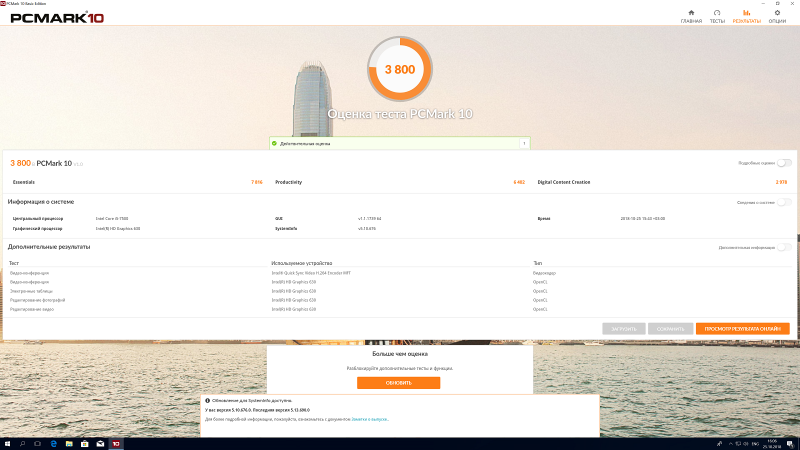Open the taskbar clock and date

[772, 444]
